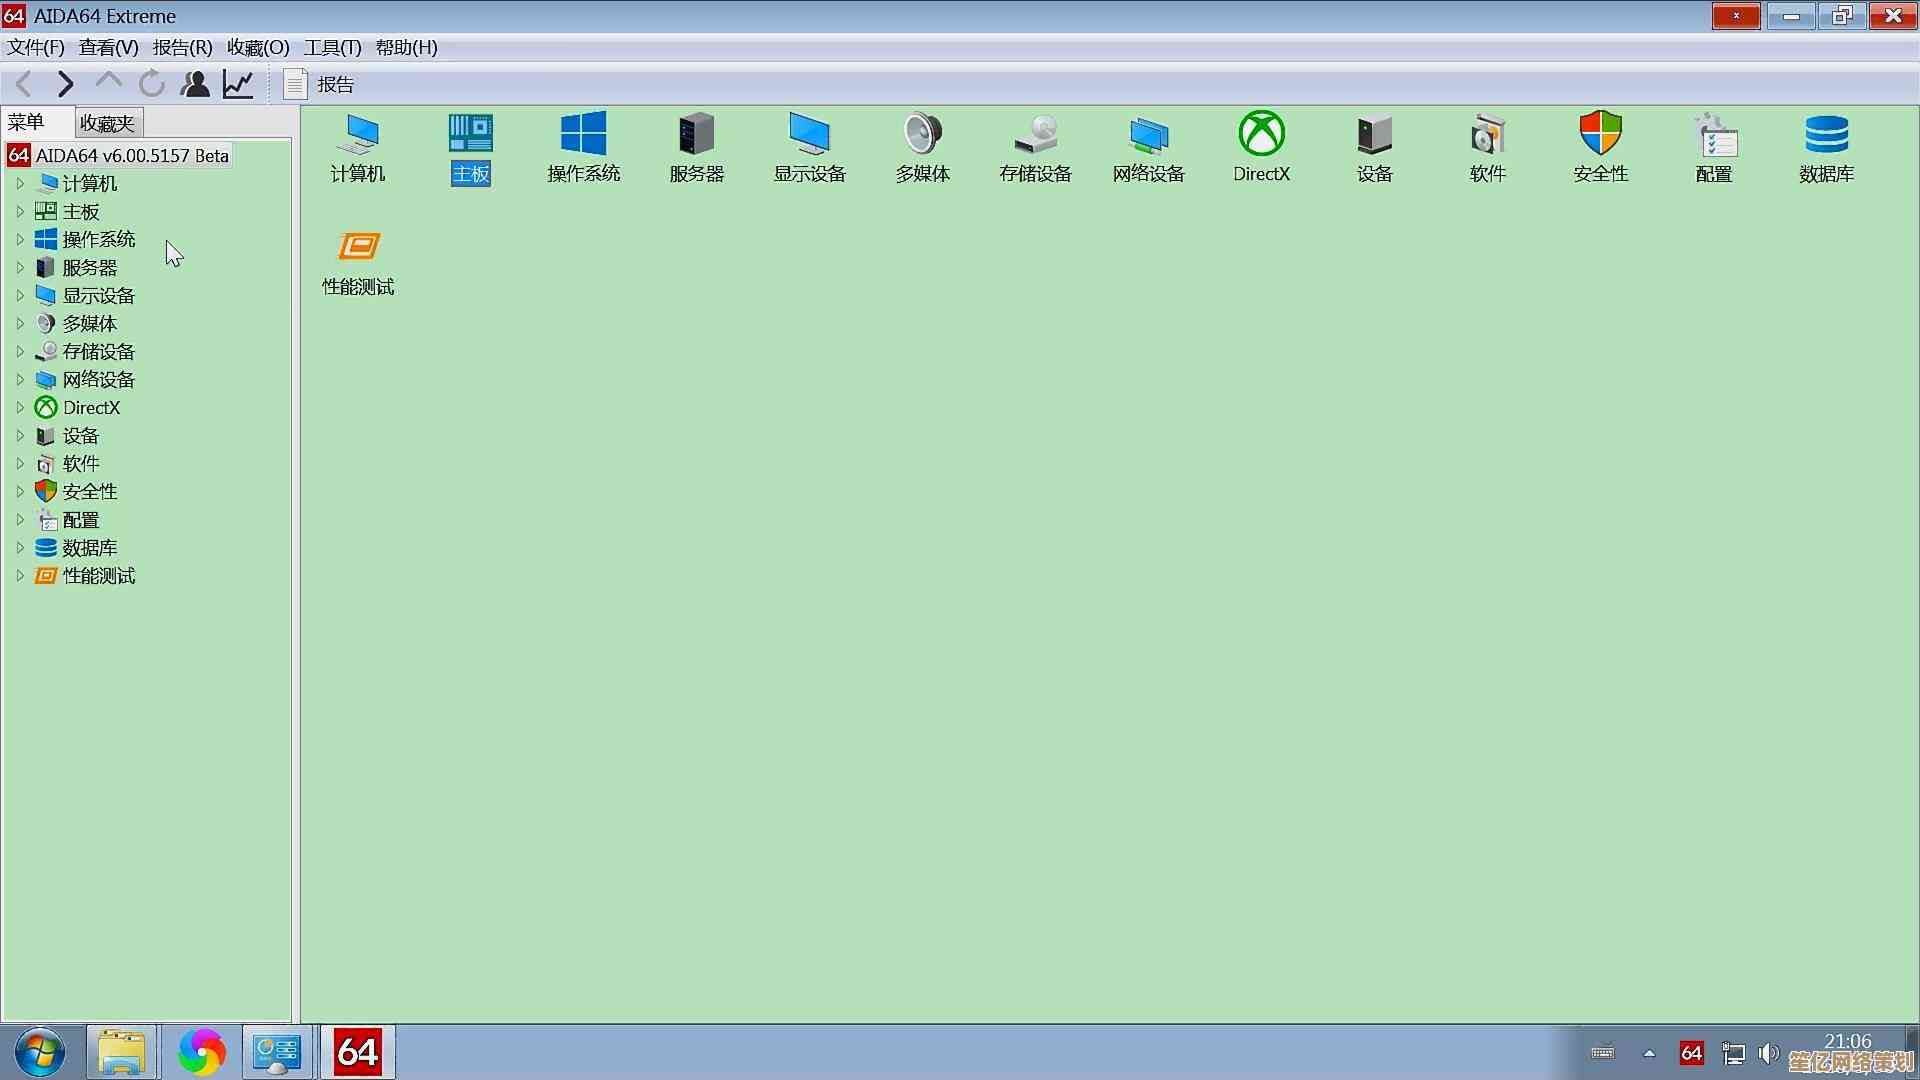Open the 存储设备 storage icon in main panel
Image resolution: width=1920 pixels, height=1080 pixels.
(x=1035, y=135)
